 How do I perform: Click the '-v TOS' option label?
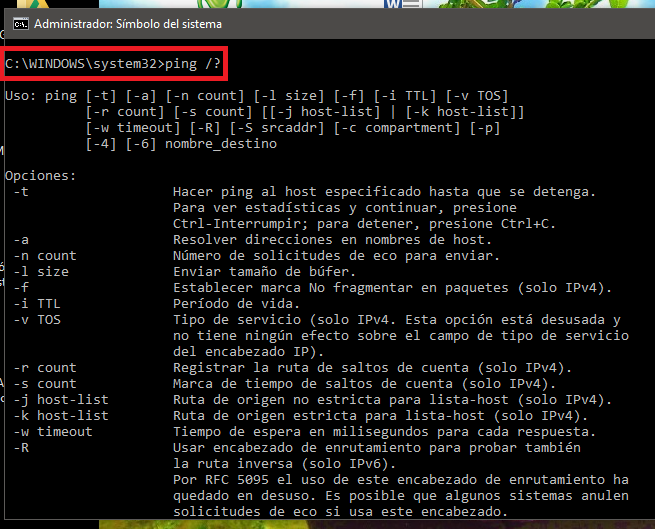click(37, 320)
